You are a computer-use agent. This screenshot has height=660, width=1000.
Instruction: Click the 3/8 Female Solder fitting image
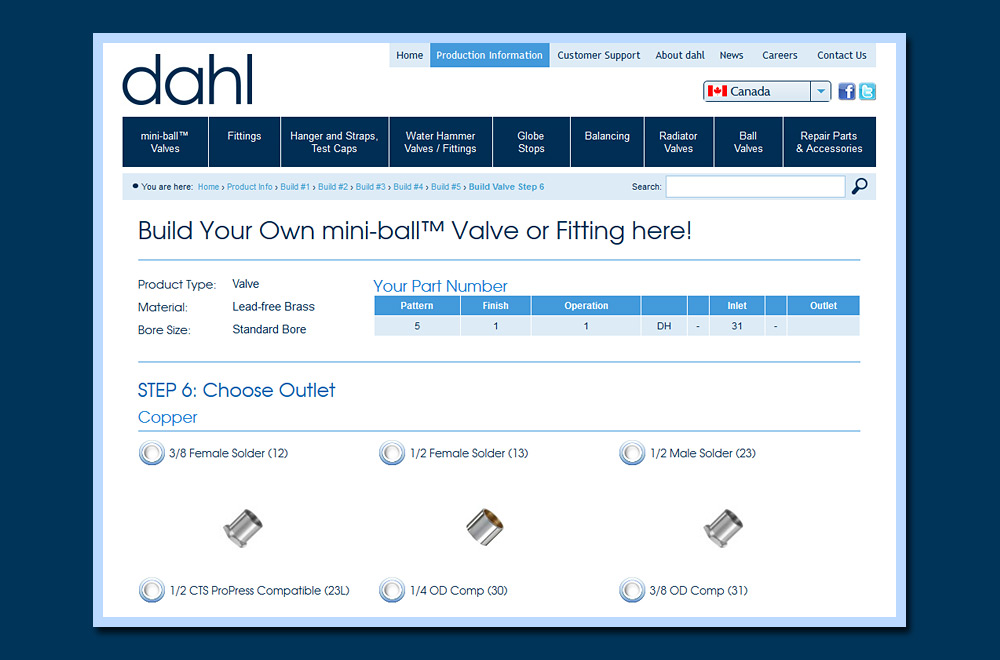(x=243, y=528)
